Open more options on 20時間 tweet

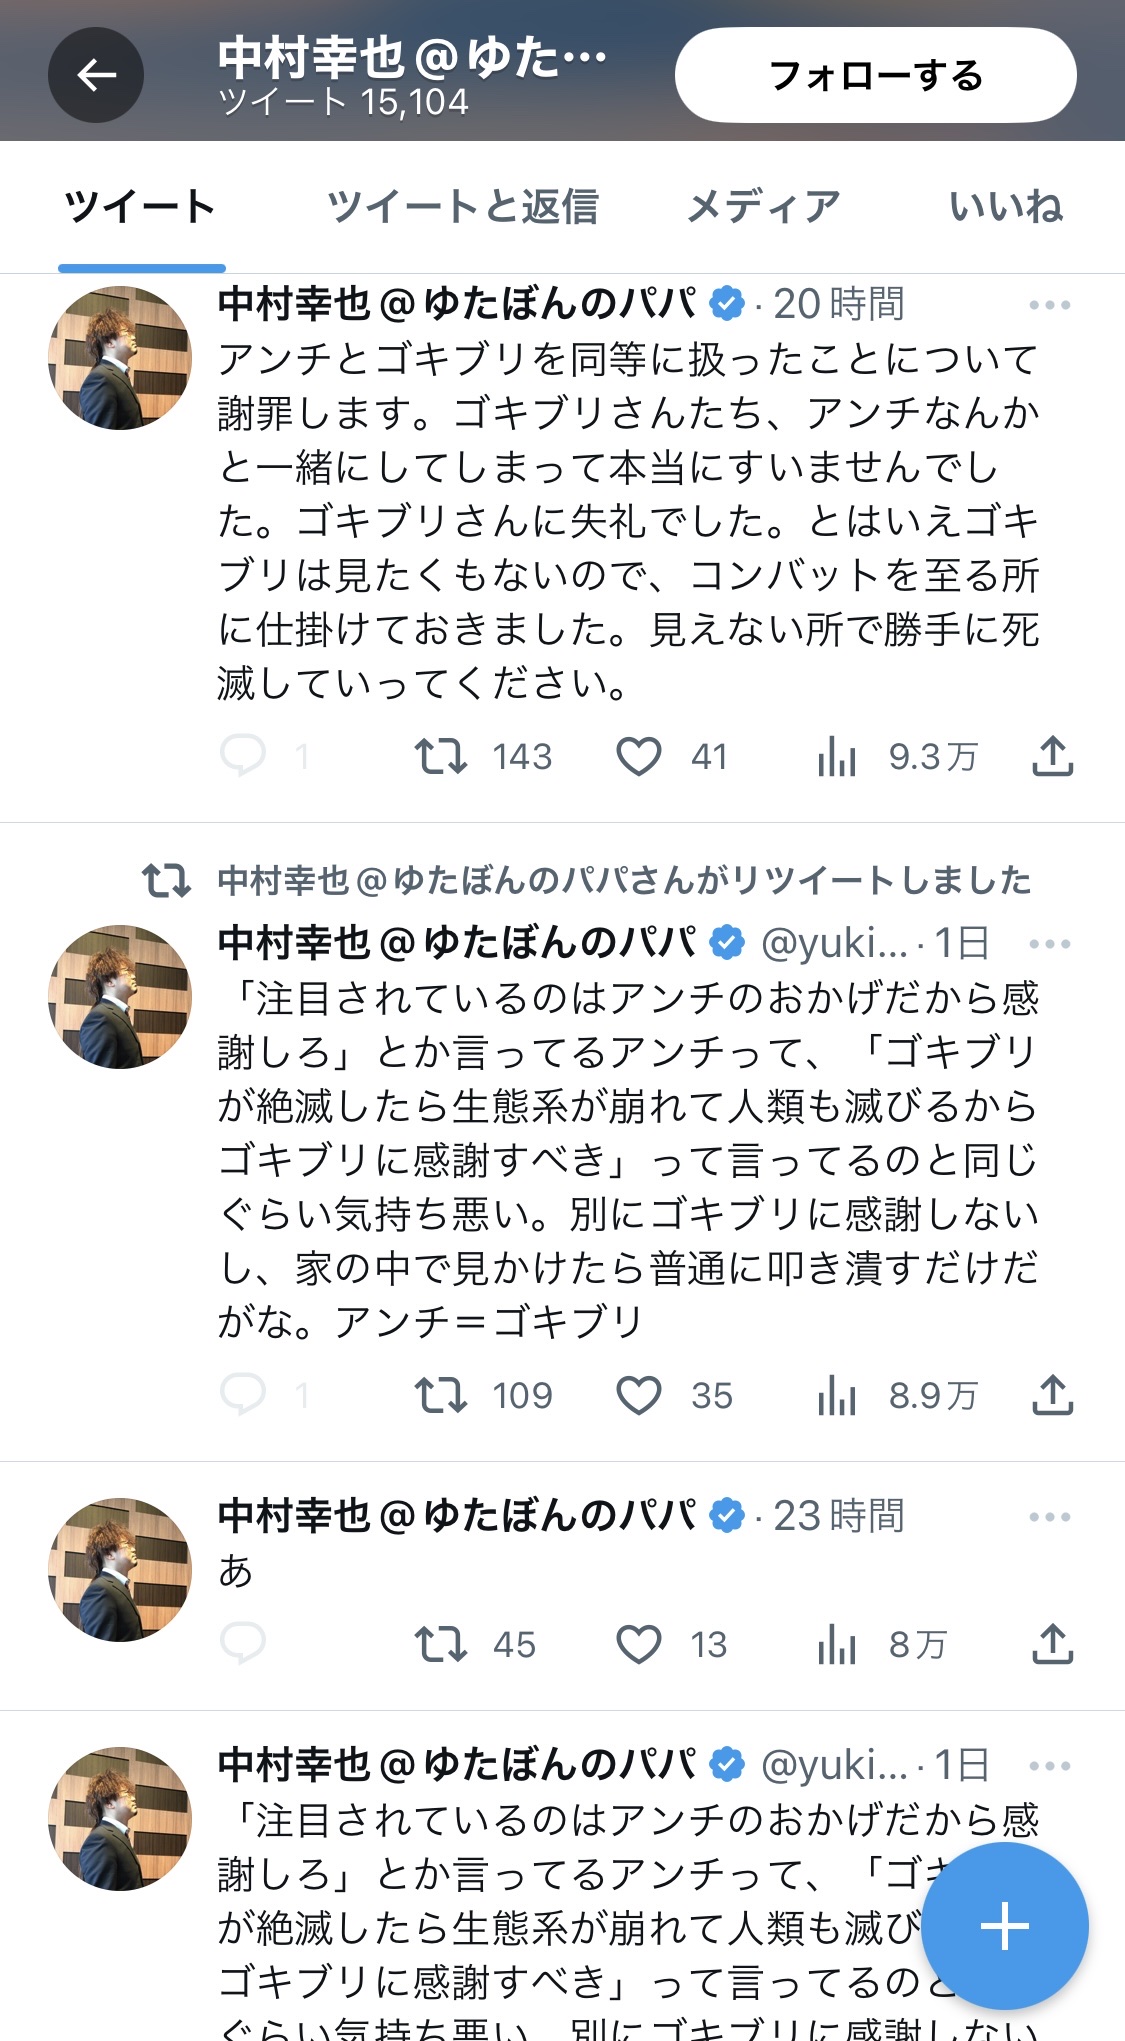click(x=1050, y=305)
